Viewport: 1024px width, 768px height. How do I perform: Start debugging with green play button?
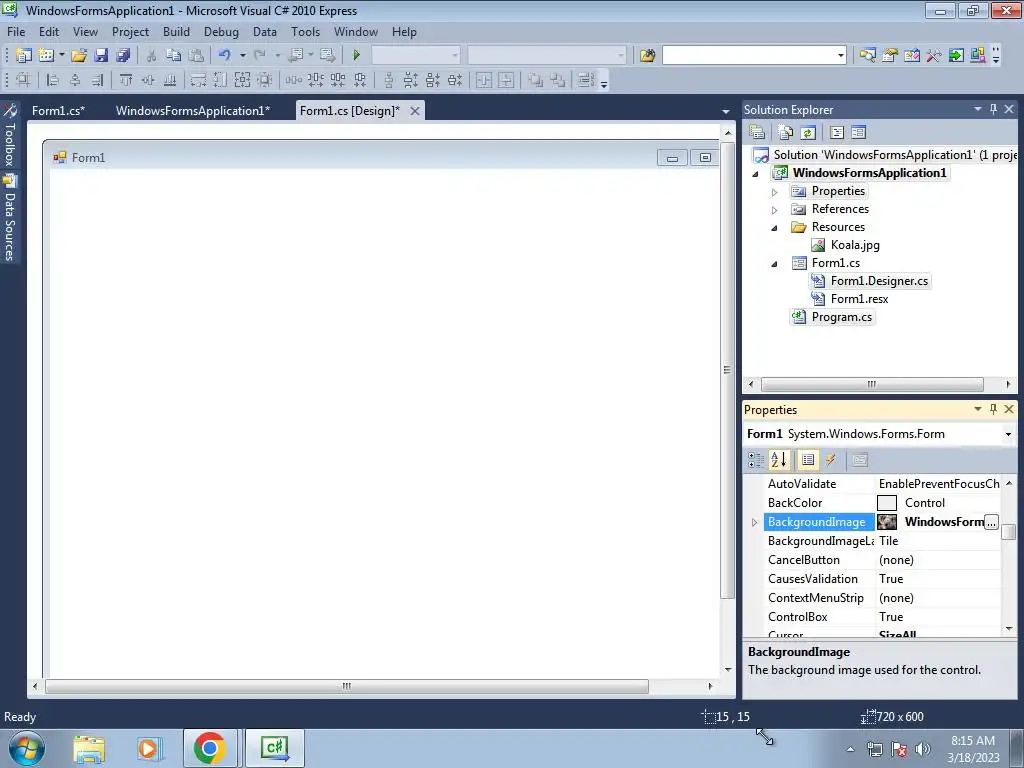point(357,56)
